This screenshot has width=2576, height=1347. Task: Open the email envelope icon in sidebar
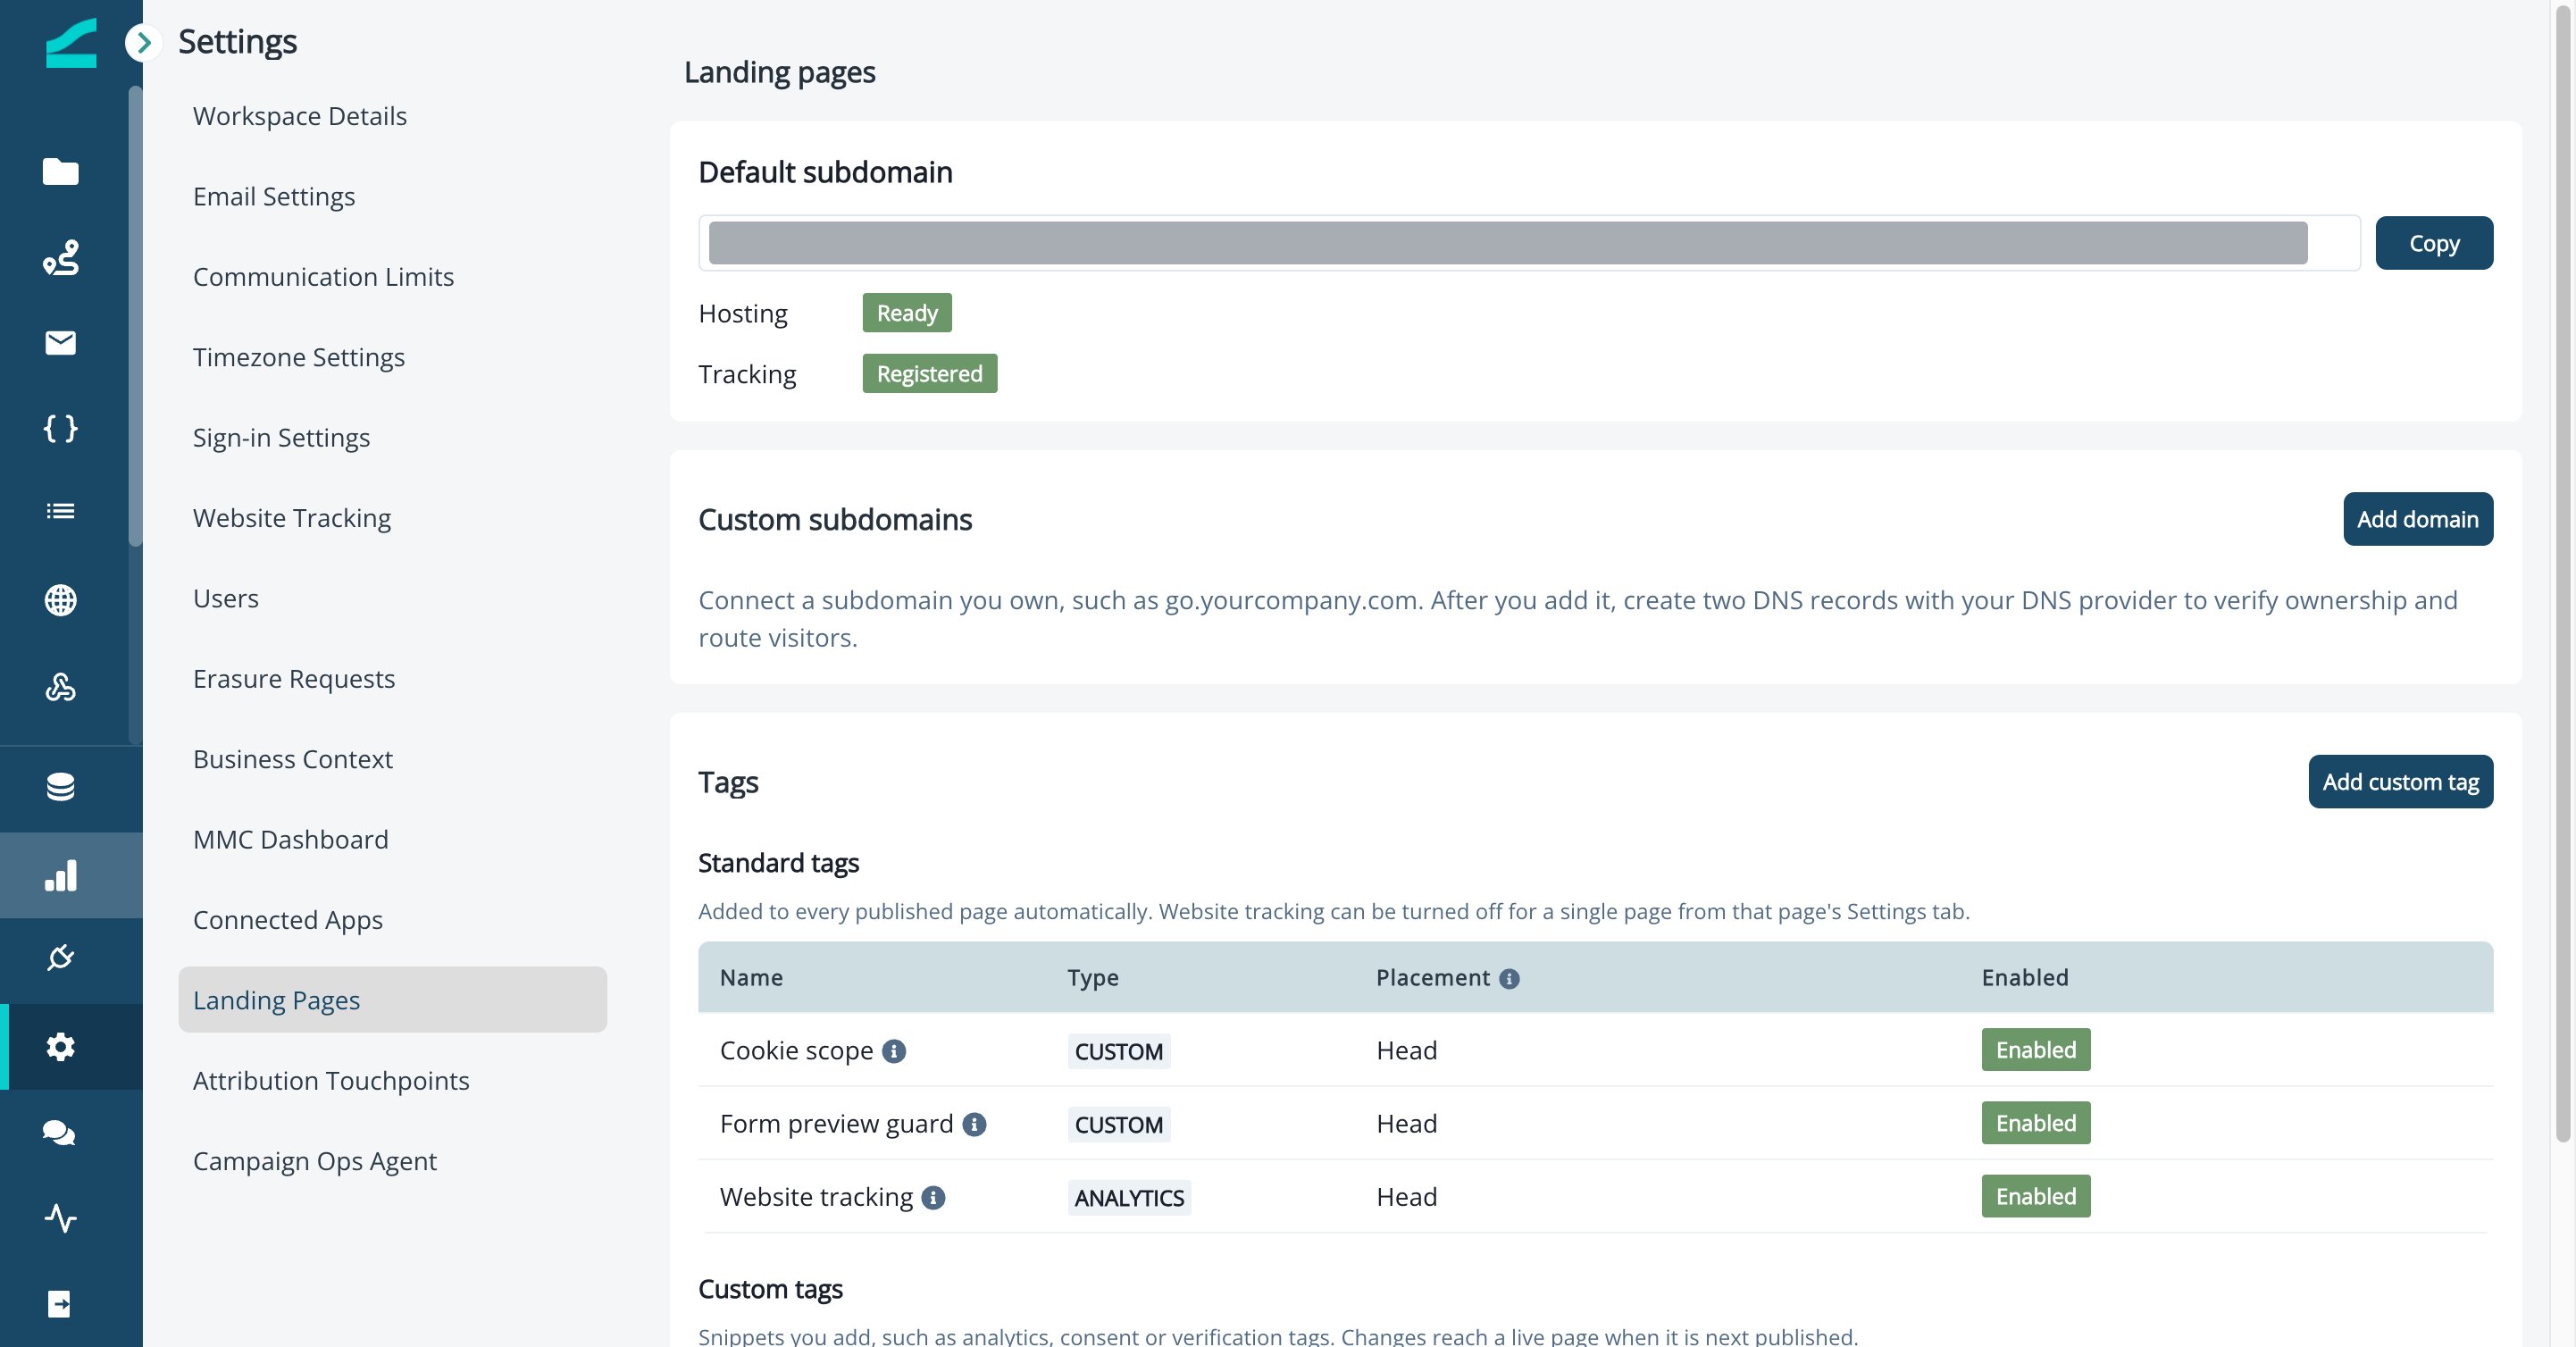pyautogui.click(x=60, y=343)
